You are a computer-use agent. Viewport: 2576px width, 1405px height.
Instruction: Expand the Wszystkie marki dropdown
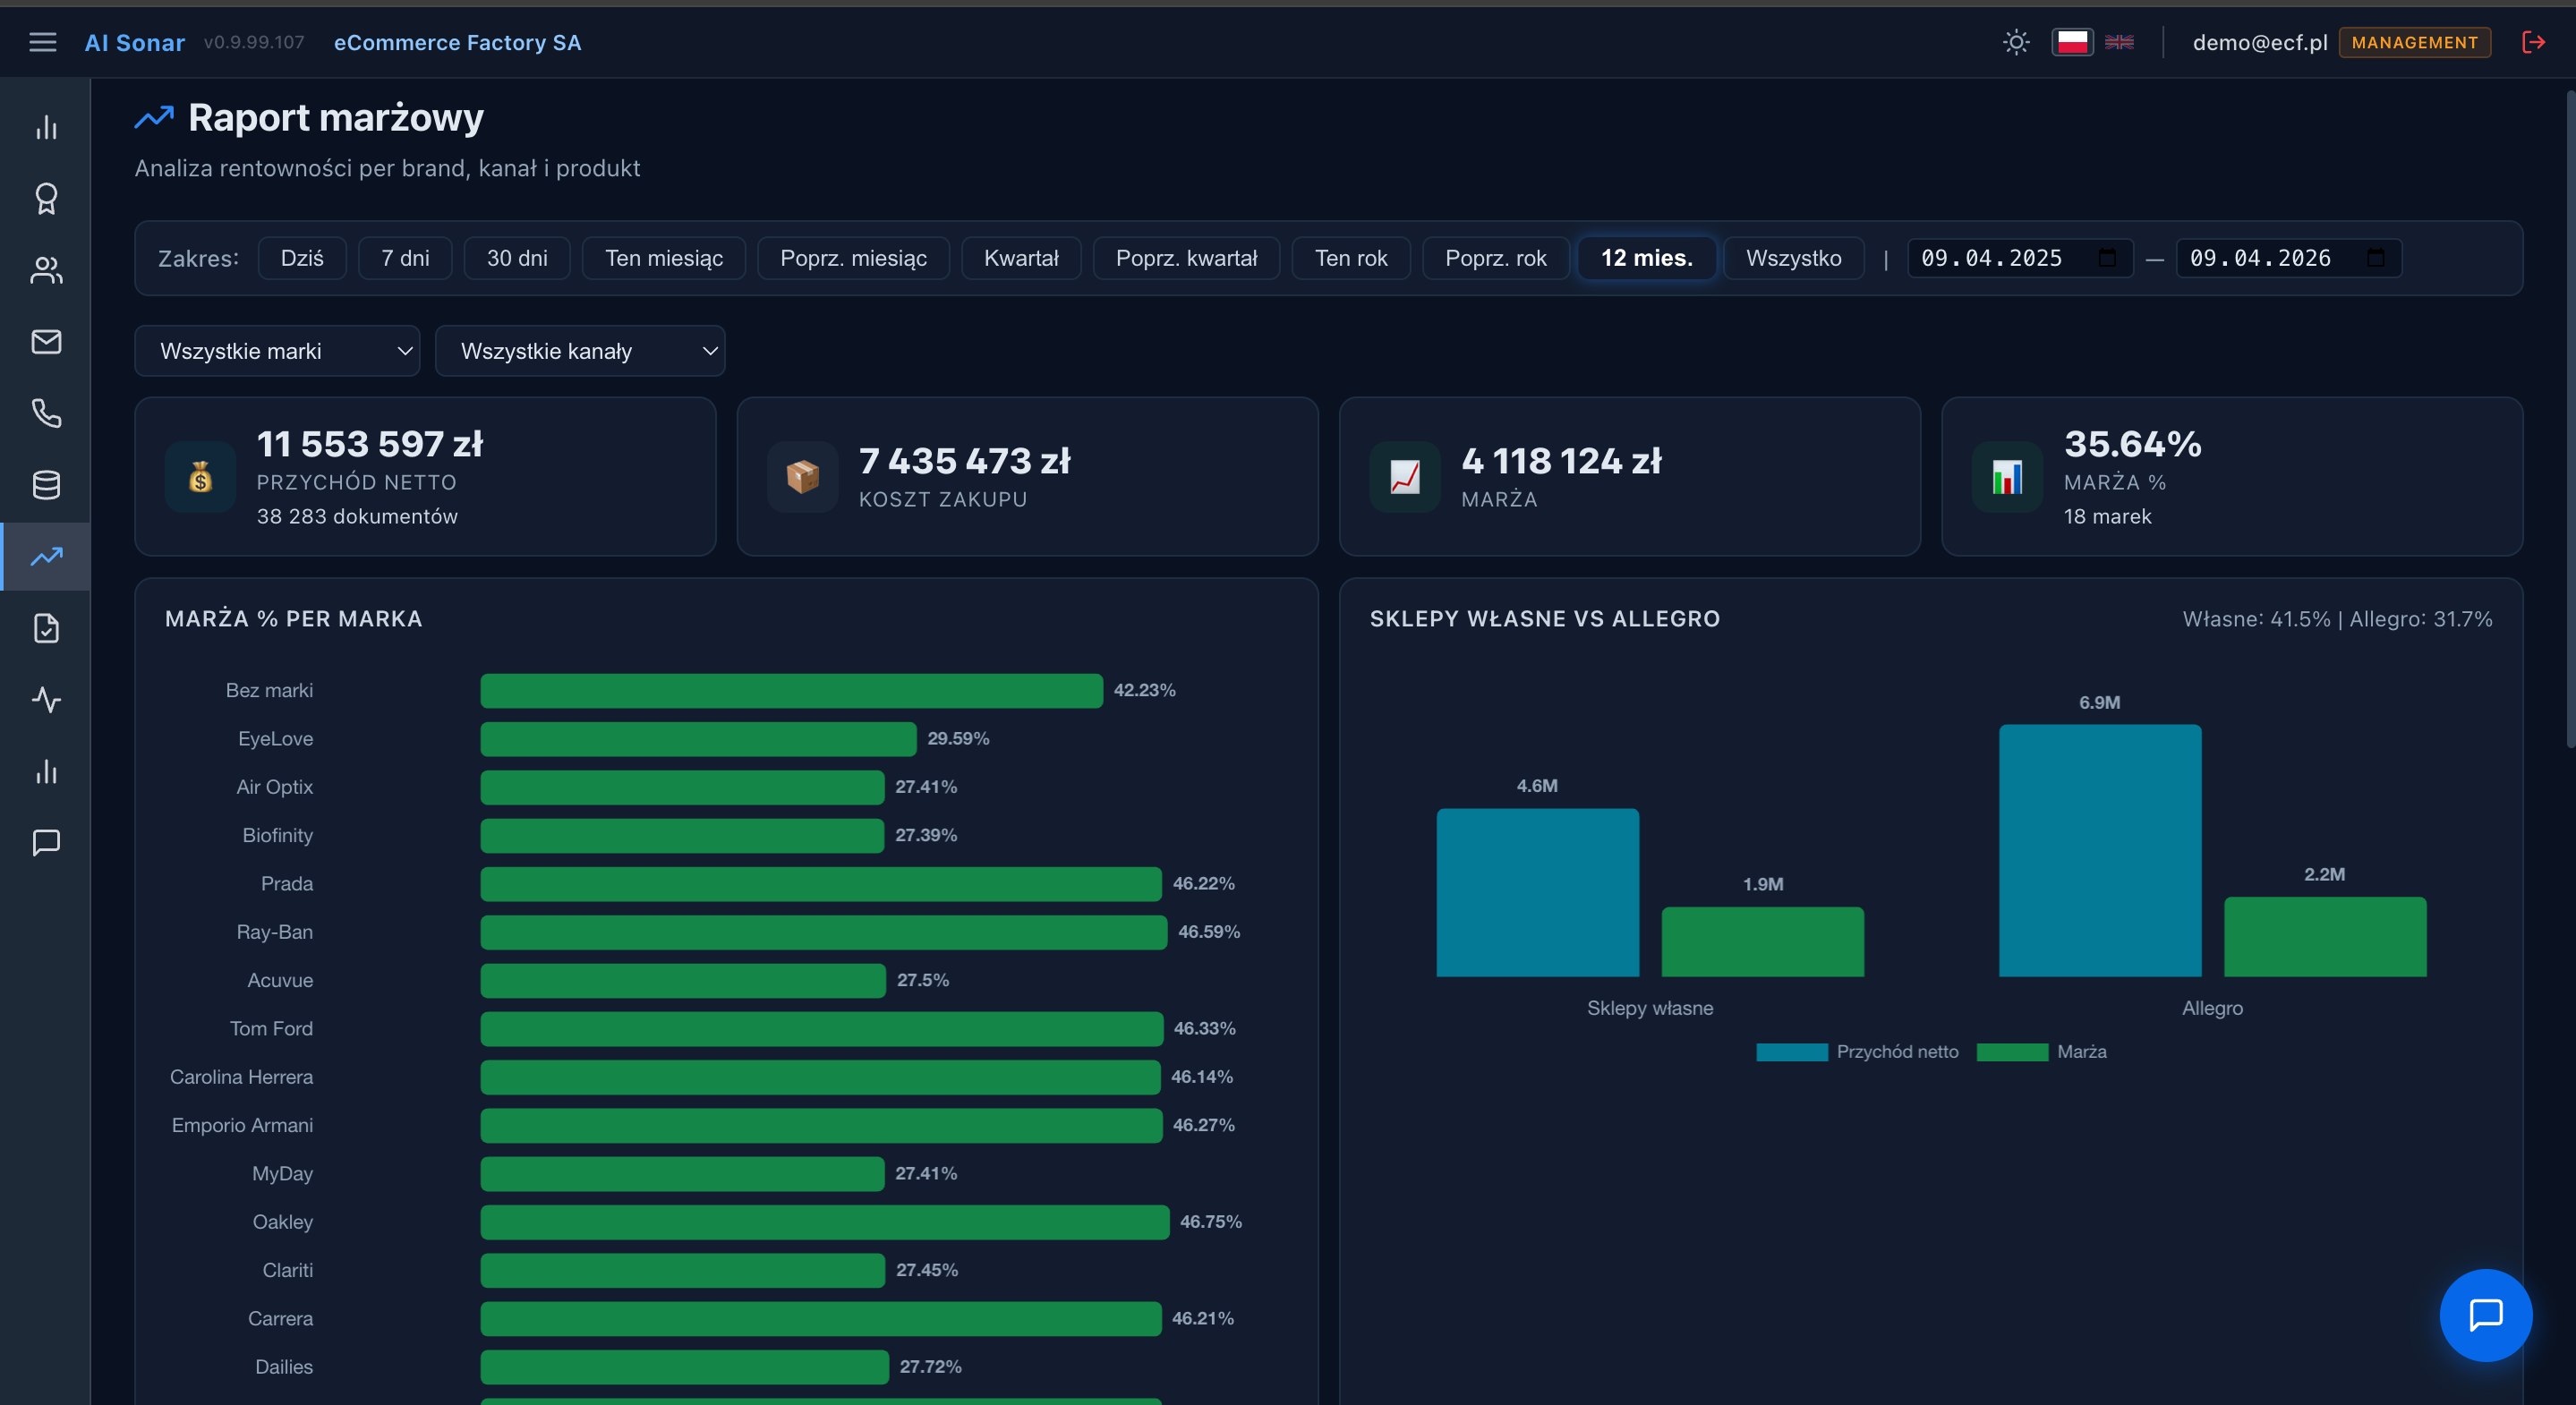(277, 351)
